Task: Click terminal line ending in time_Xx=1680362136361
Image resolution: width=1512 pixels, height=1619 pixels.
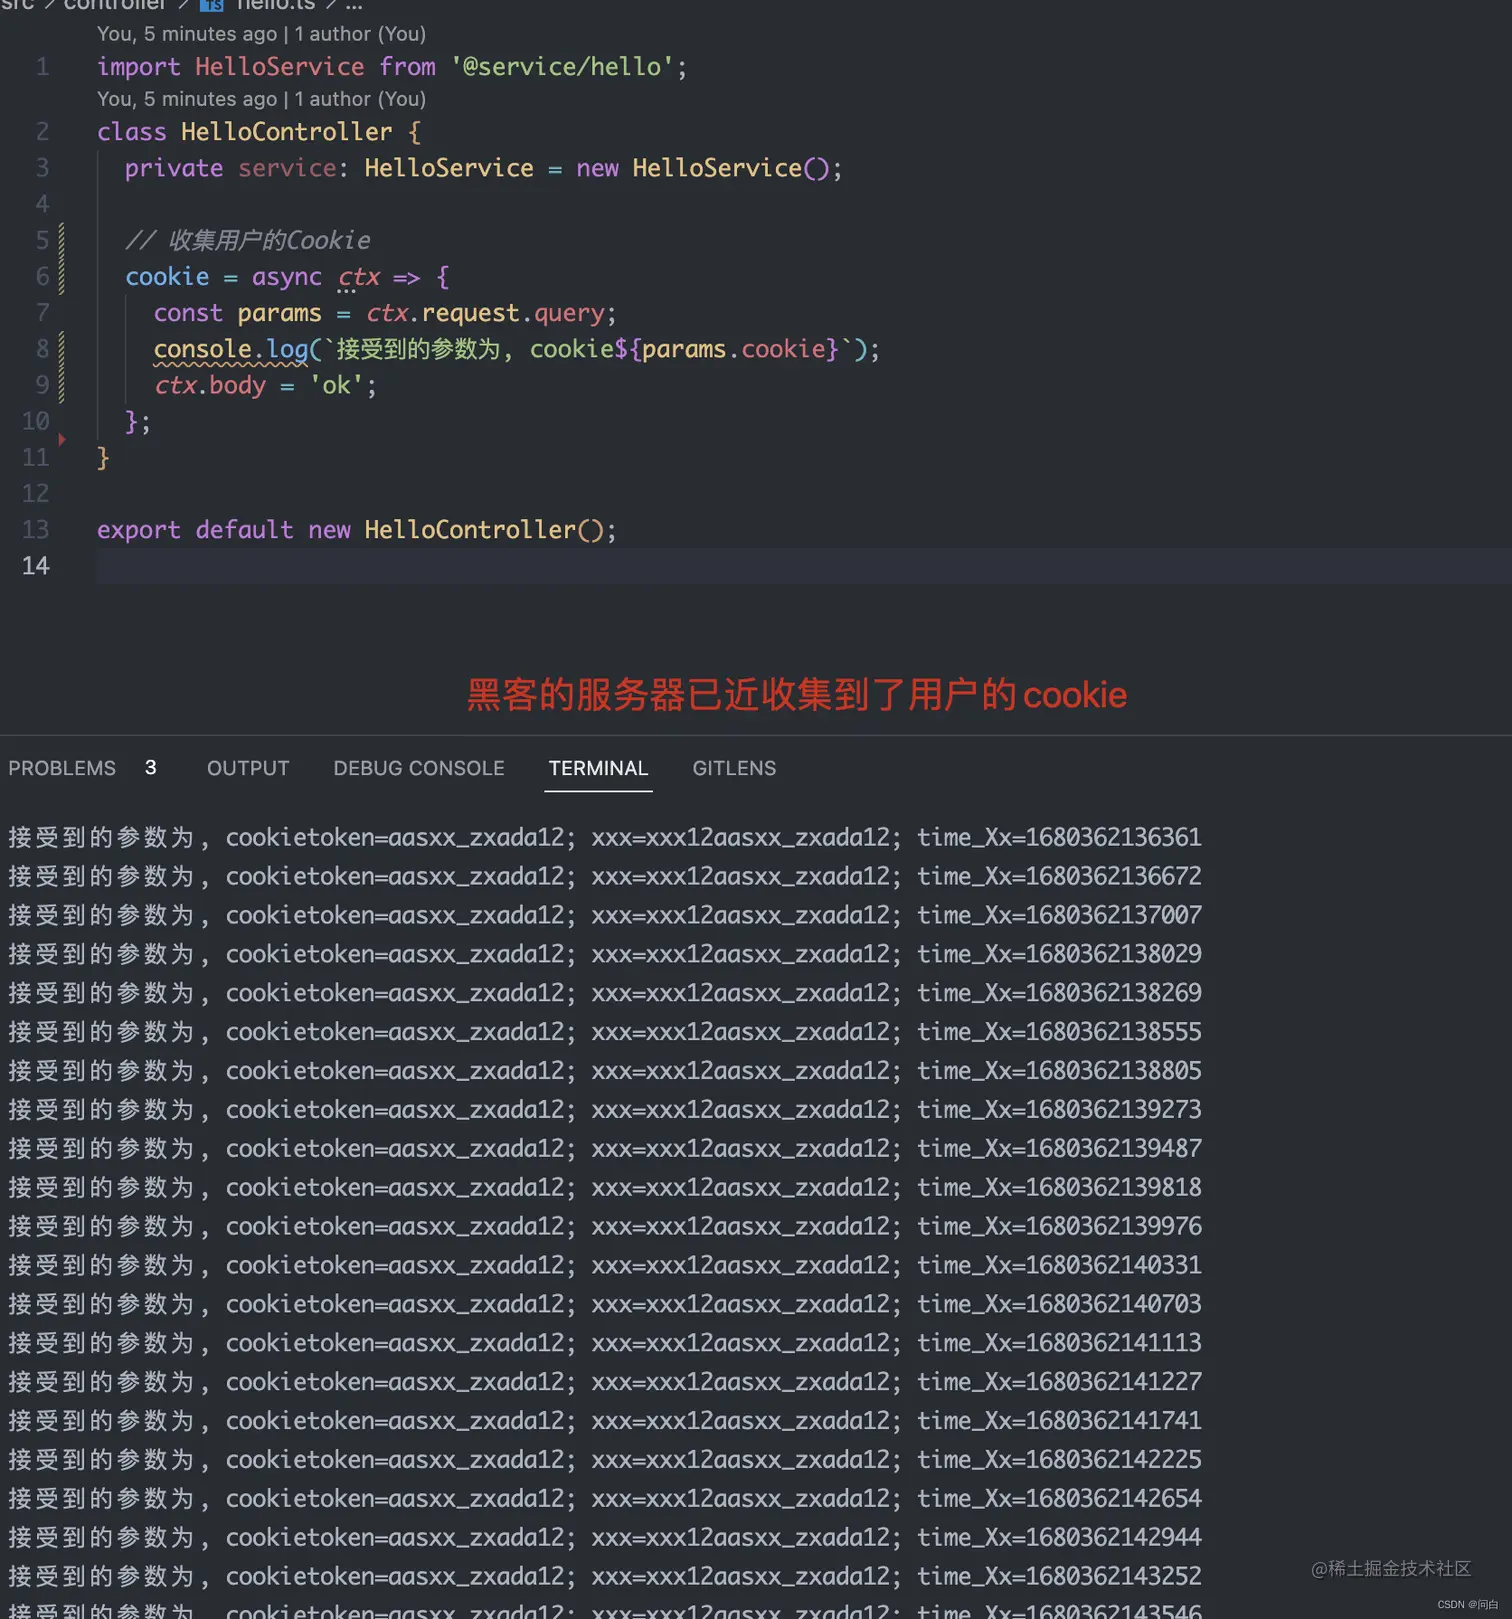Action: tap(605, 837)
